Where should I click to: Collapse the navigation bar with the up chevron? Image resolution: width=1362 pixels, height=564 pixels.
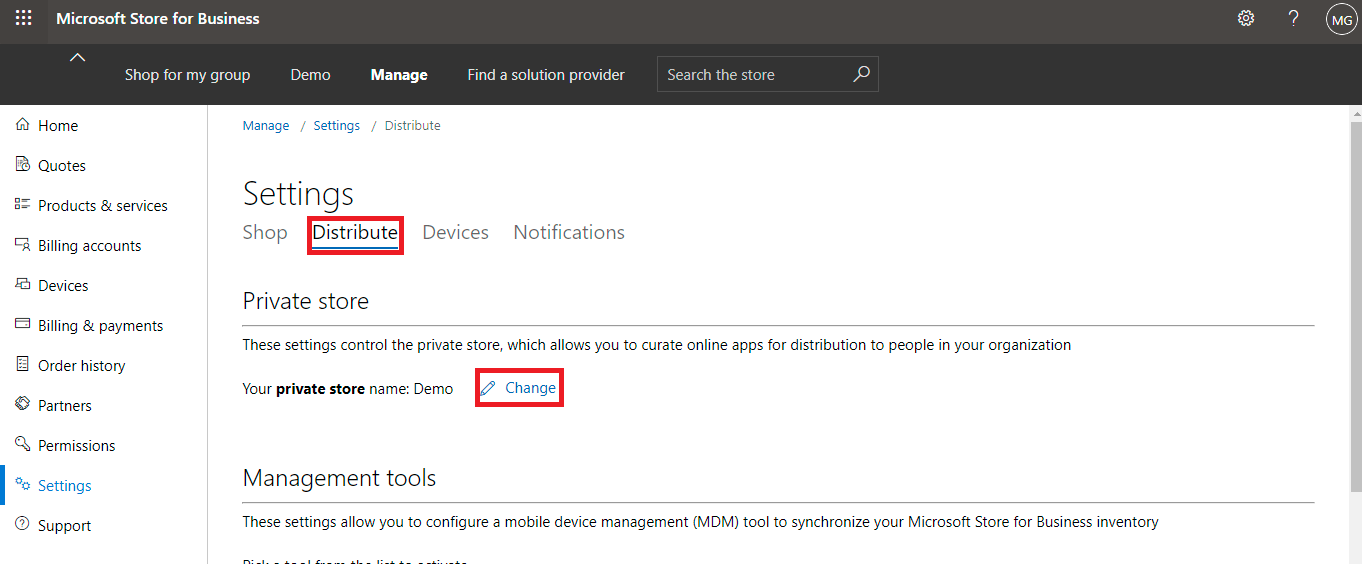(x=77, y=58)
